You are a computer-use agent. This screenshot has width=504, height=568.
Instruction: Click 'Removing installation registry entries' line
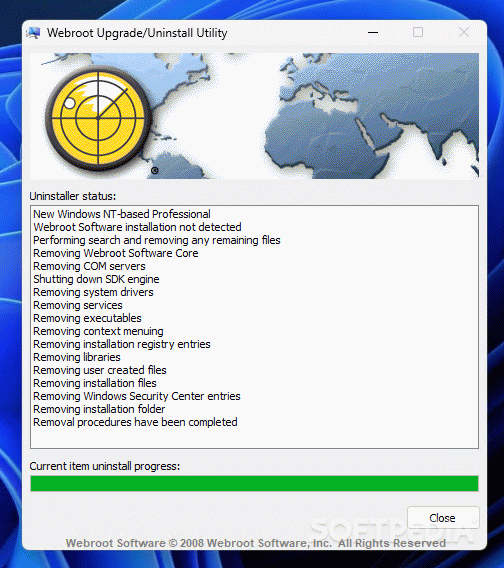pos(122,344)
